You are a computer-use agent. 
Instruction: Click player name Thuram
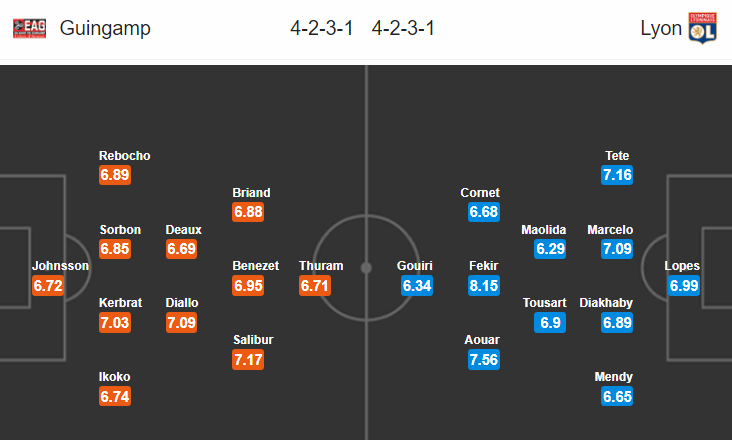321,266
